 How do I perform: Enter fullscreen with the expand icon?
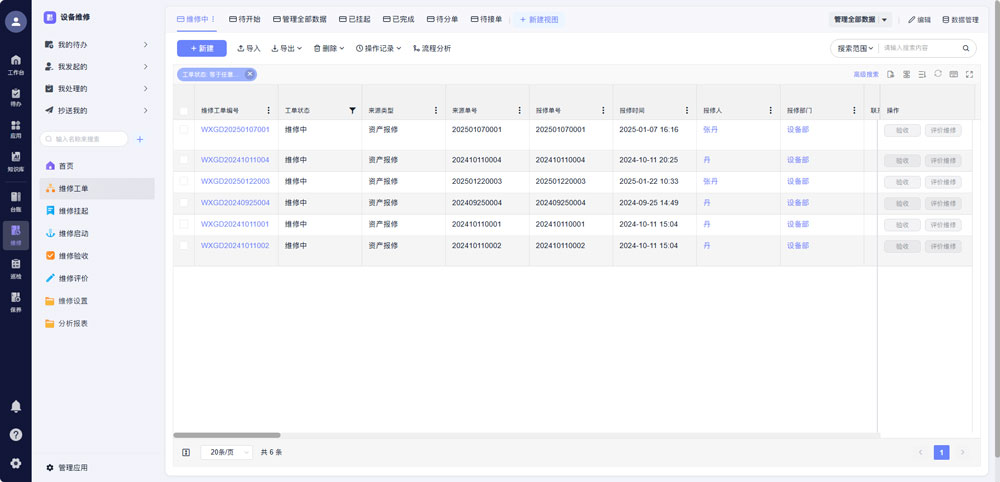[x=969, y=74]
